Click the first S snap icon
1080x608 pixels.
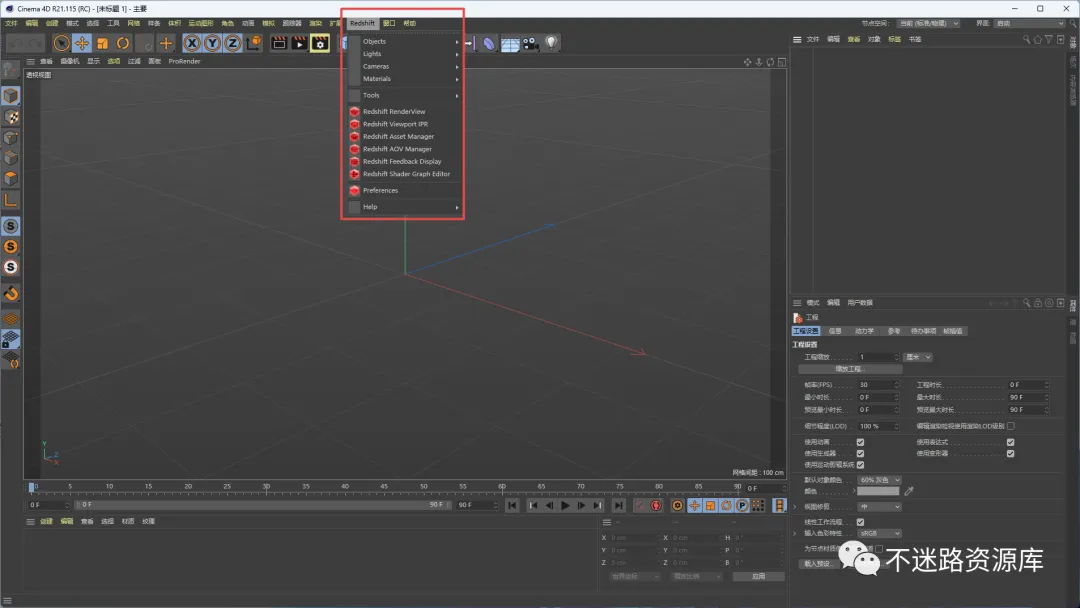[11, 226]
